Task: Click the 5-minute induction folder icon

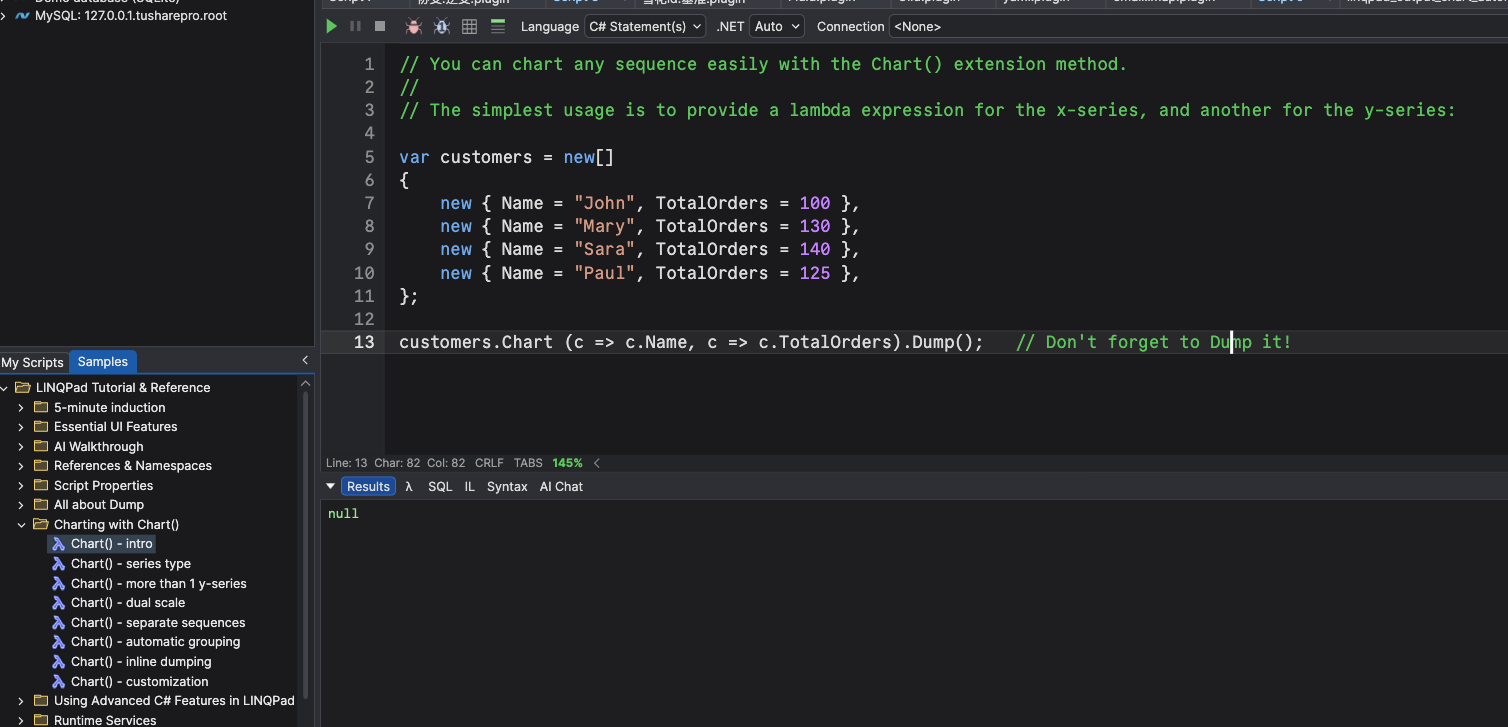Action: pos(41,407)
